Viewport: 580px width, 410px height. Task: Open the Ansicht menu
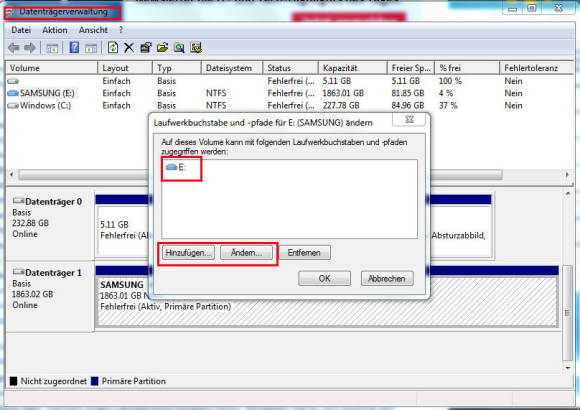pyautogui.click(x=93, y=30)
